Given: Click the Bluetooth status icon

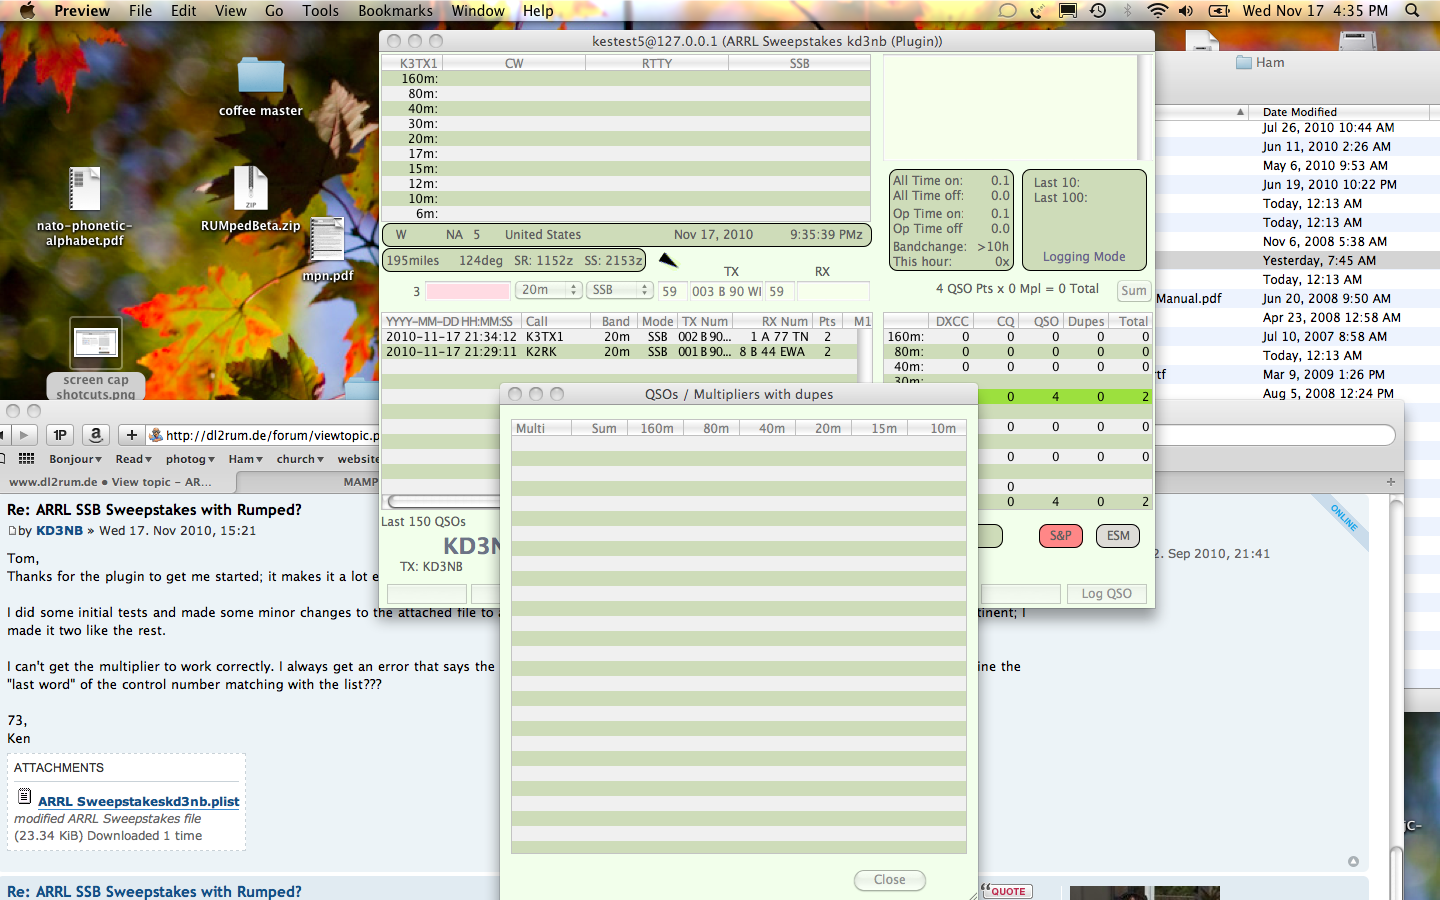Looking at the screenshot, I should 1128,11.
